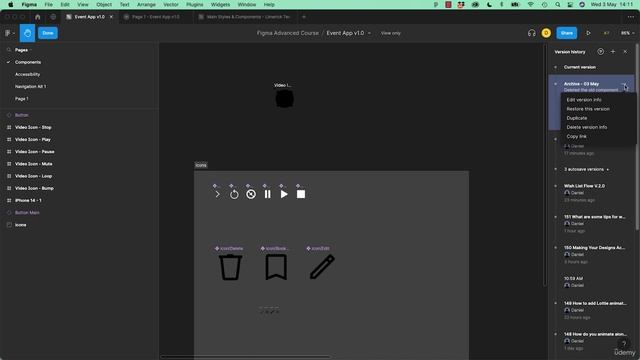Viewport: 640px width, 360px height.
Task: Click the yellow user avatar
Action: (546, 33)
